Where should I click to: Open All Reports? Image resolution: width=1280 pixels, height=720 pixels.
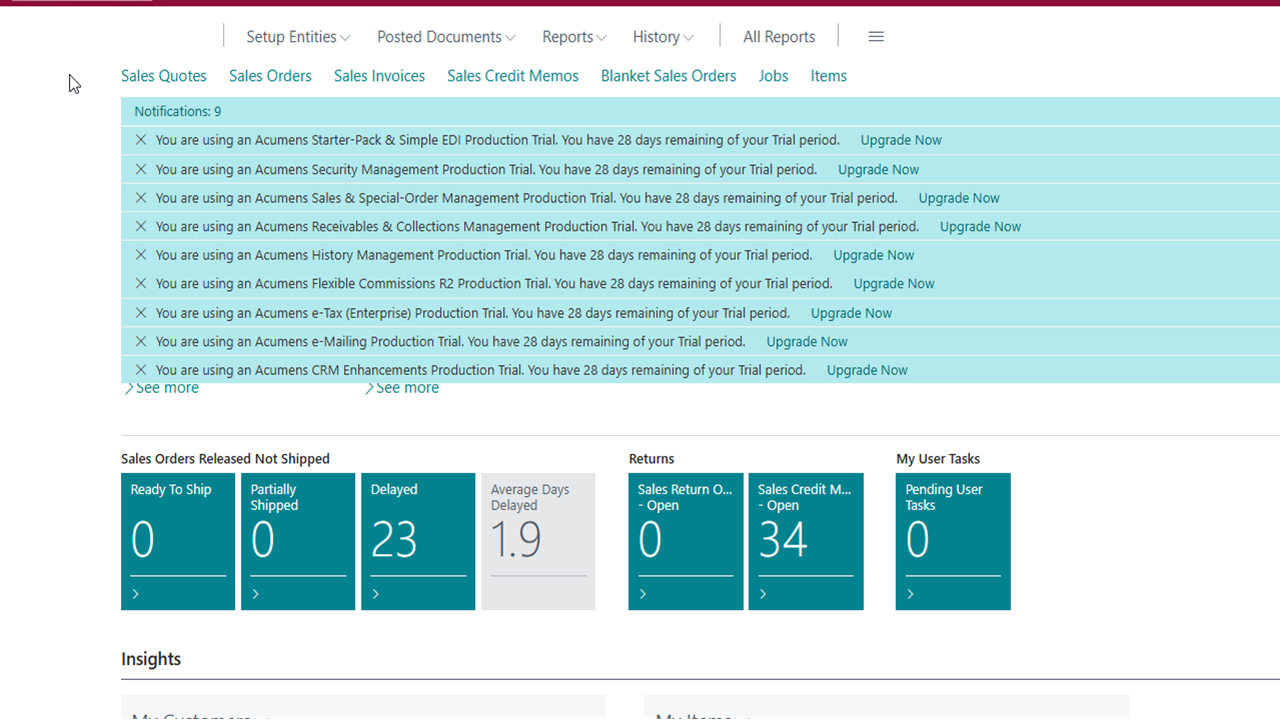(x=779, y=37)
